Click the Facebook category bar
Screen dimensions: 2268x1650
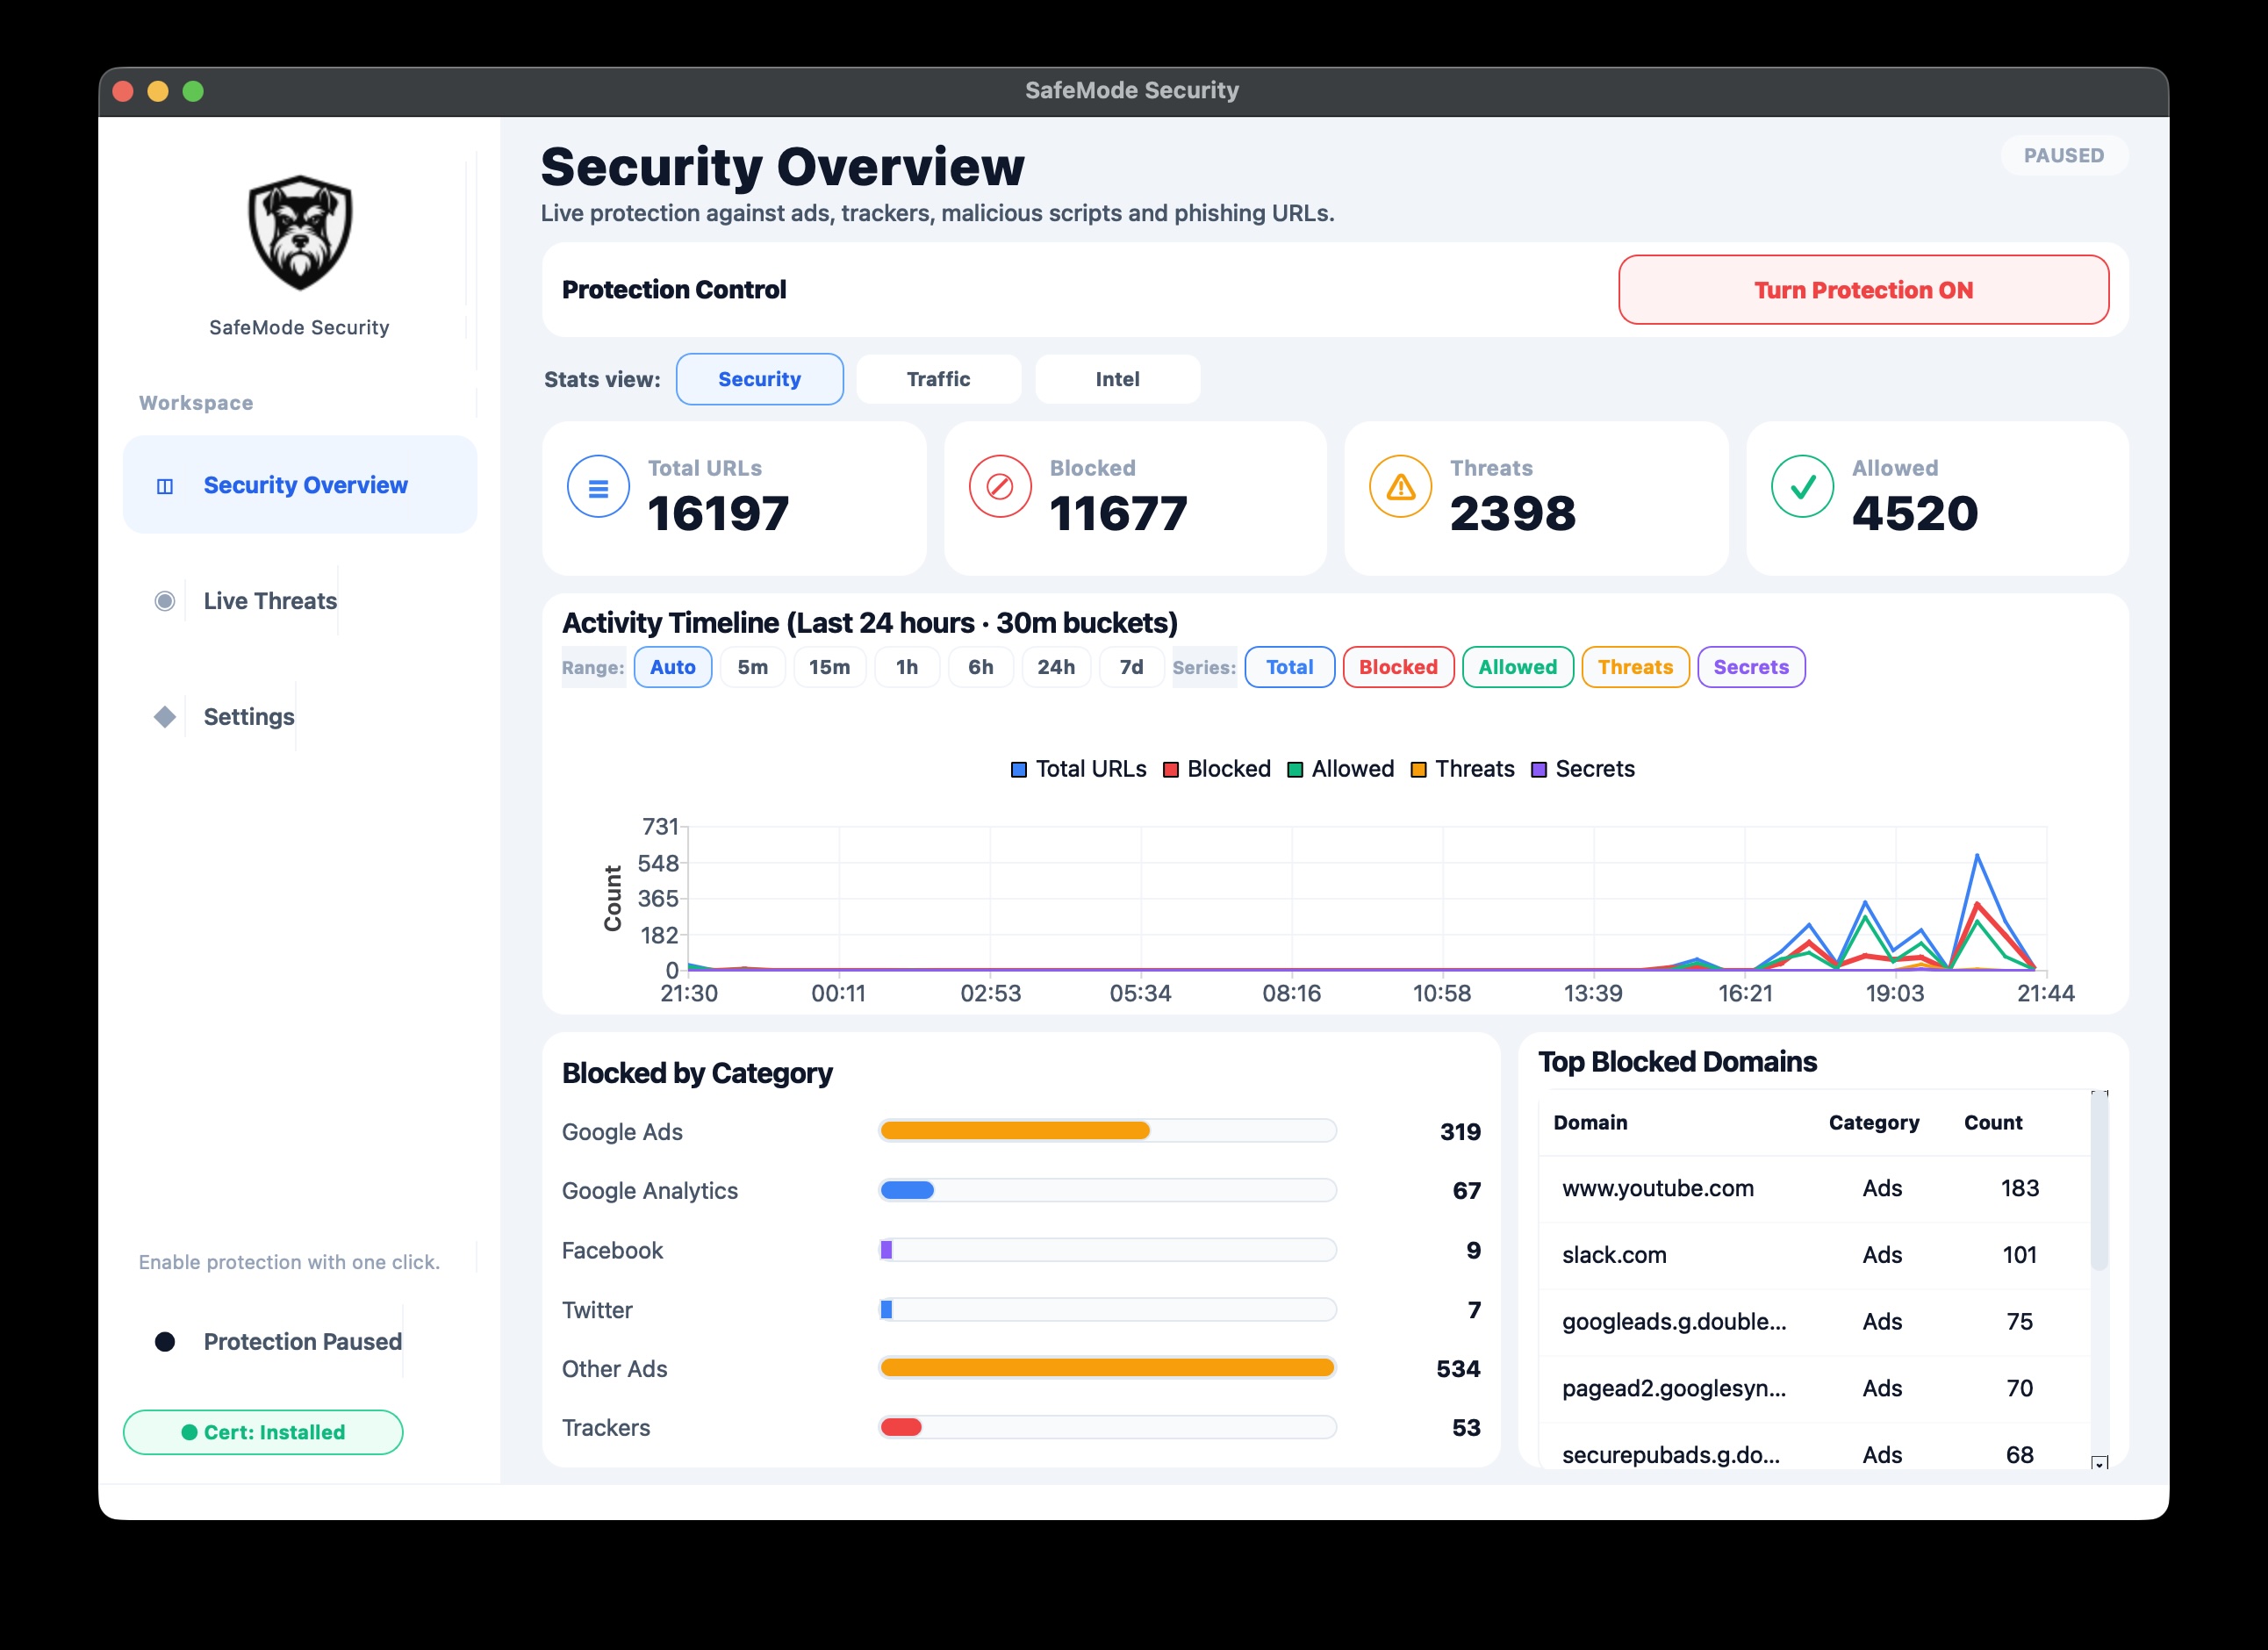point(1108,1250)
